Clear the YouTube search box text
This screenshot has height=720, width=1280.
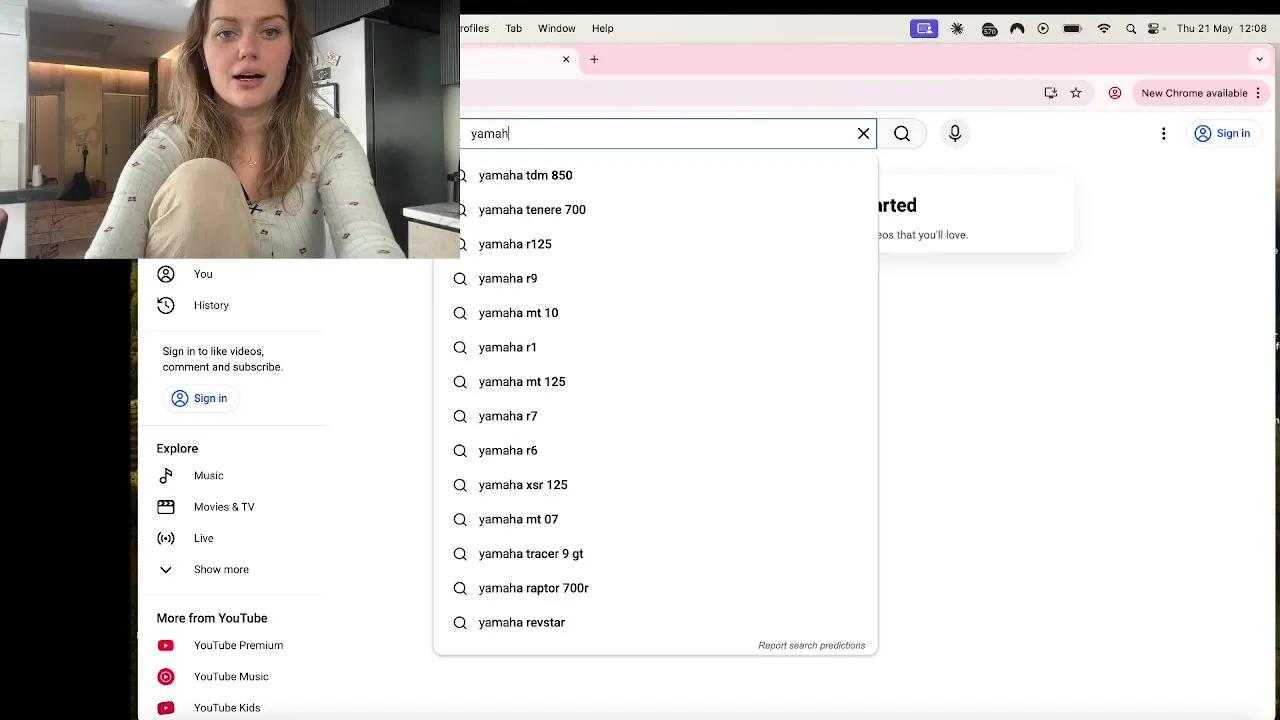[x=864, y=133]
